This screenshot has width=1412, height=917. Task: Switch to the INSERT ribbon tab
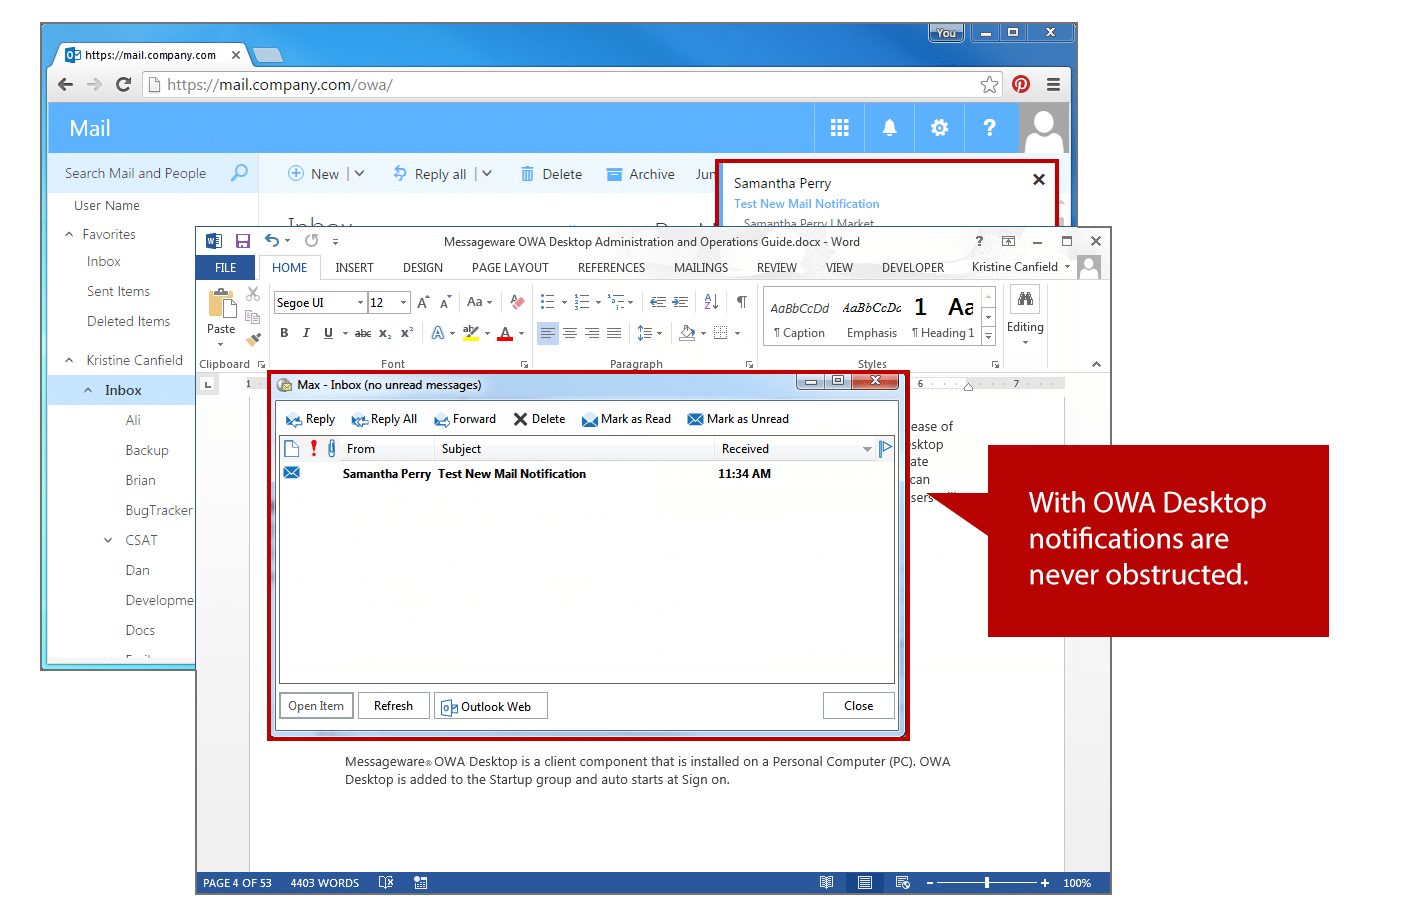point(354,267)
